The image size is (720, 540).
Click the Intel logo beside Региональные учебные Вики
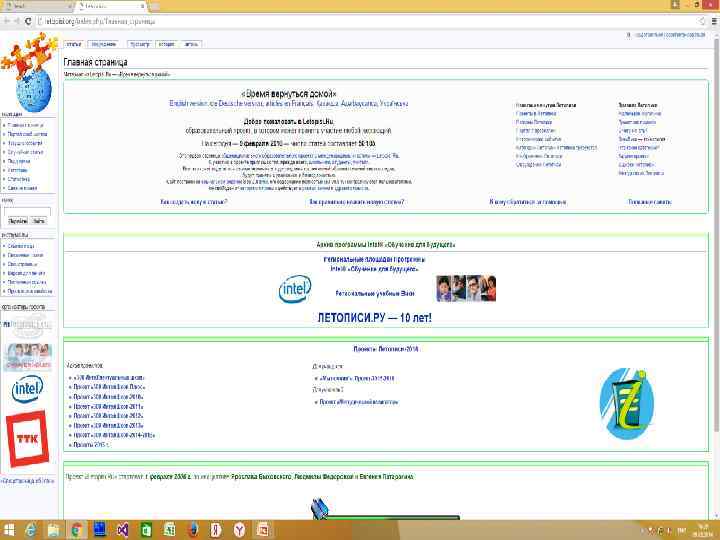coord(295,288)
